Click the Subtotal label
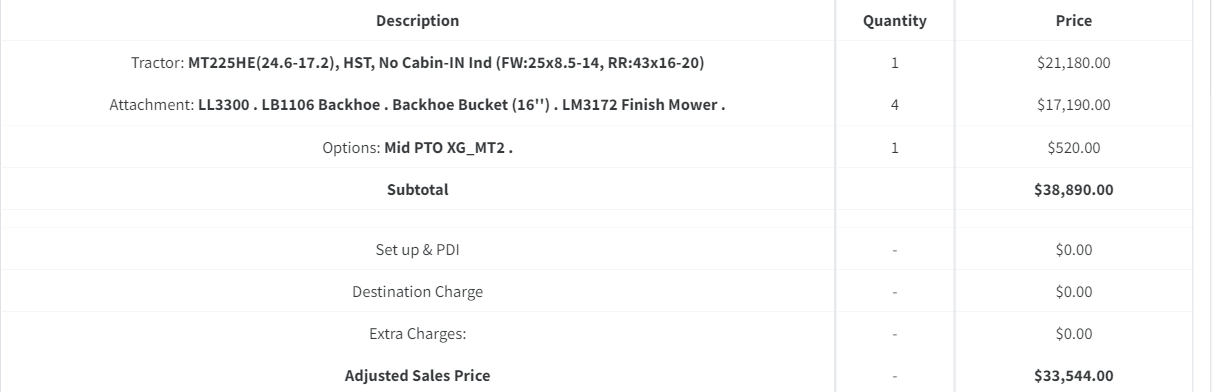 417,189
